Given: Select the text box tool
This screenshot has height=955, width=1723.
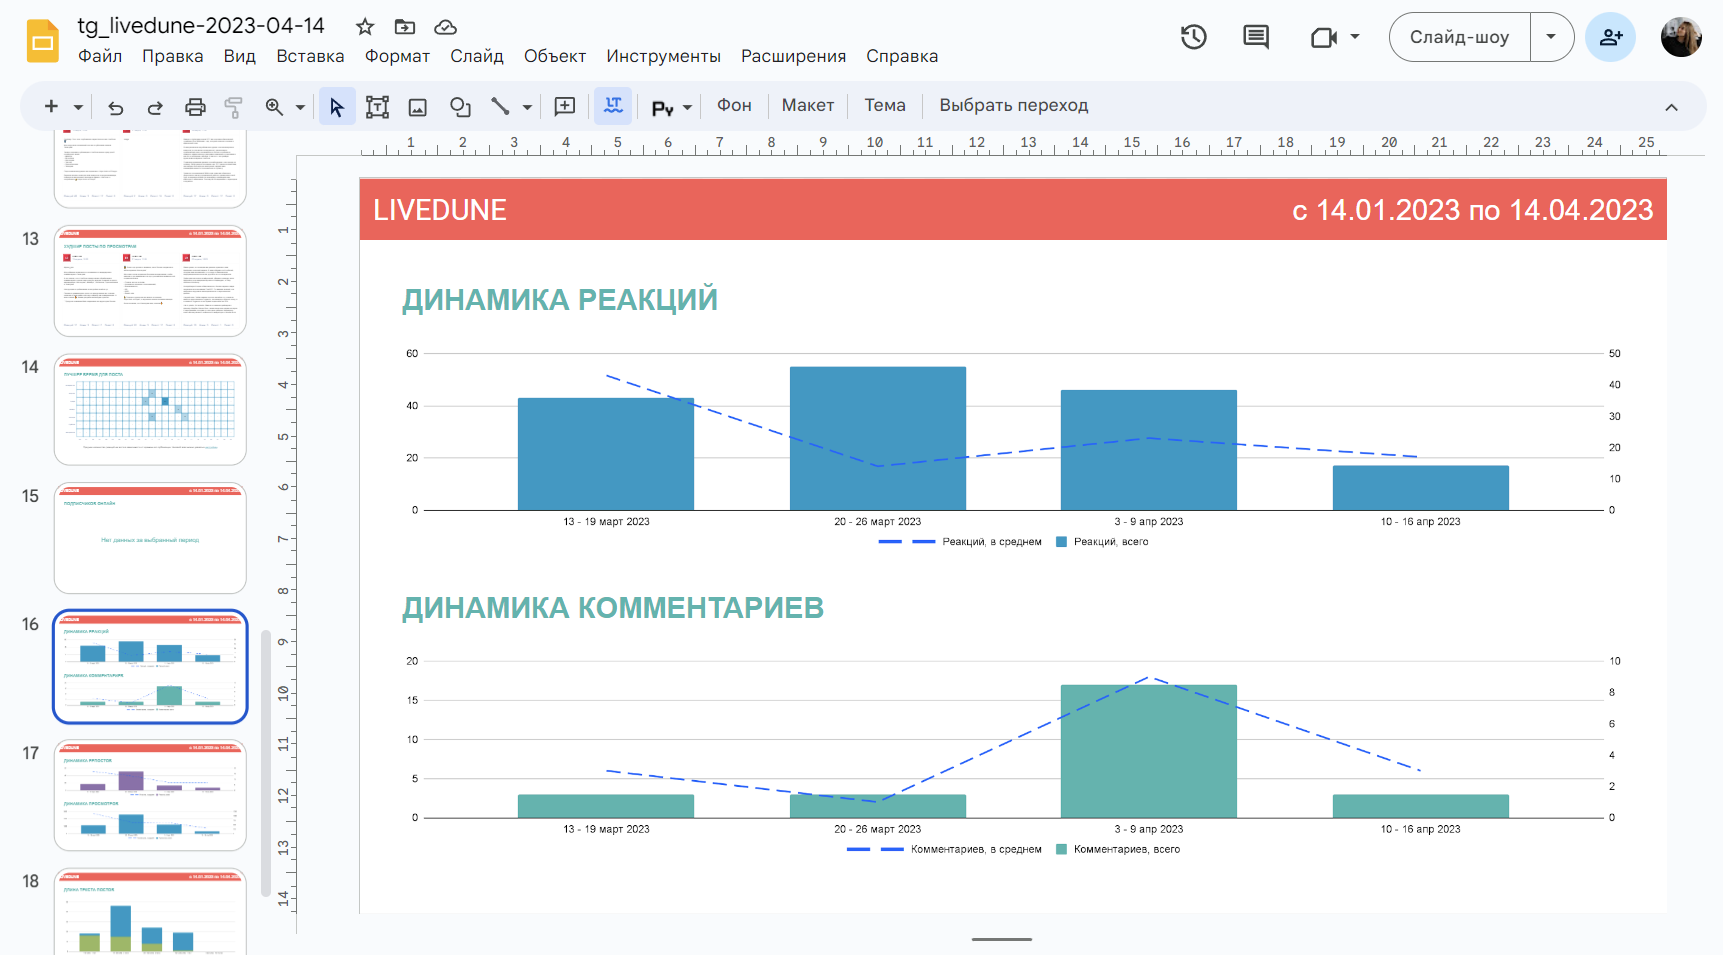Looking at the screenshot, I should coord(377,106).
